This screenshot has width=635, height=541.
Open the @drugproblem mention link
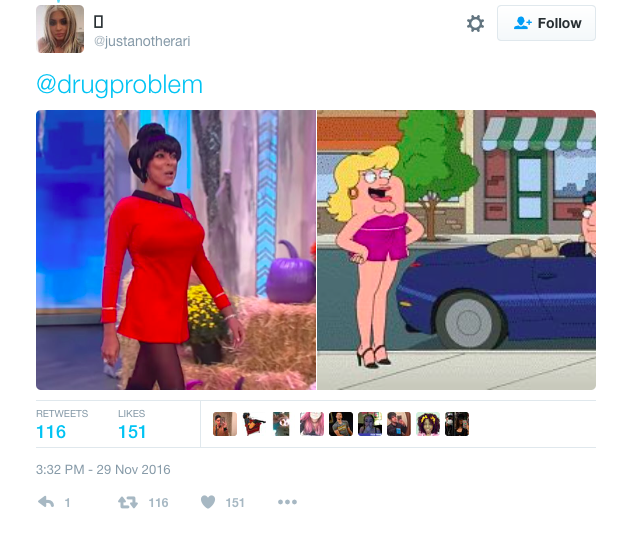[119, 85]
